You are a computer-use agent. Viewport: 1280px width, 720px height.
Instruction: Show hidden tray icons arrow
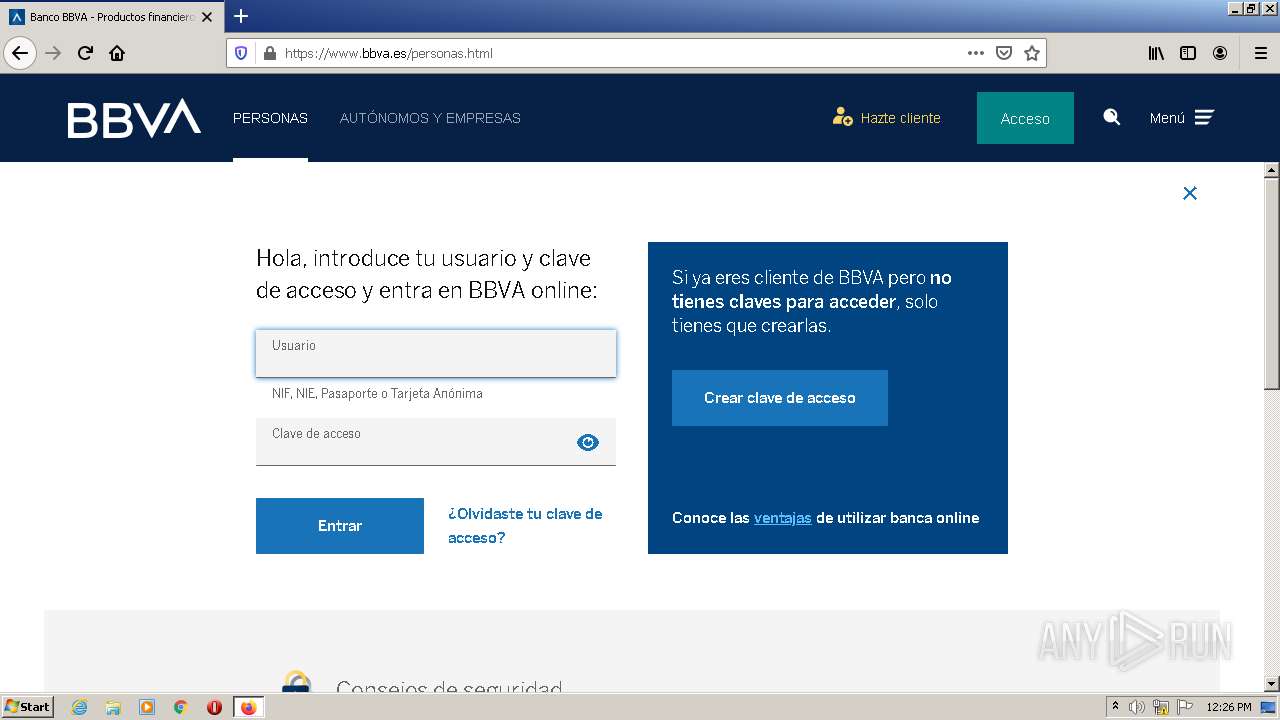1115,707
